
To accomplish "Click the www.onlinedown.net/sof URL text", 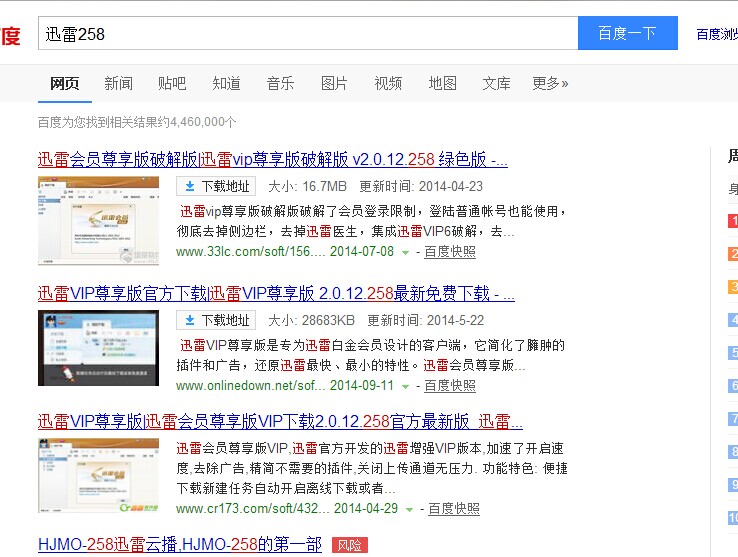I will click(x=251, y=386).
